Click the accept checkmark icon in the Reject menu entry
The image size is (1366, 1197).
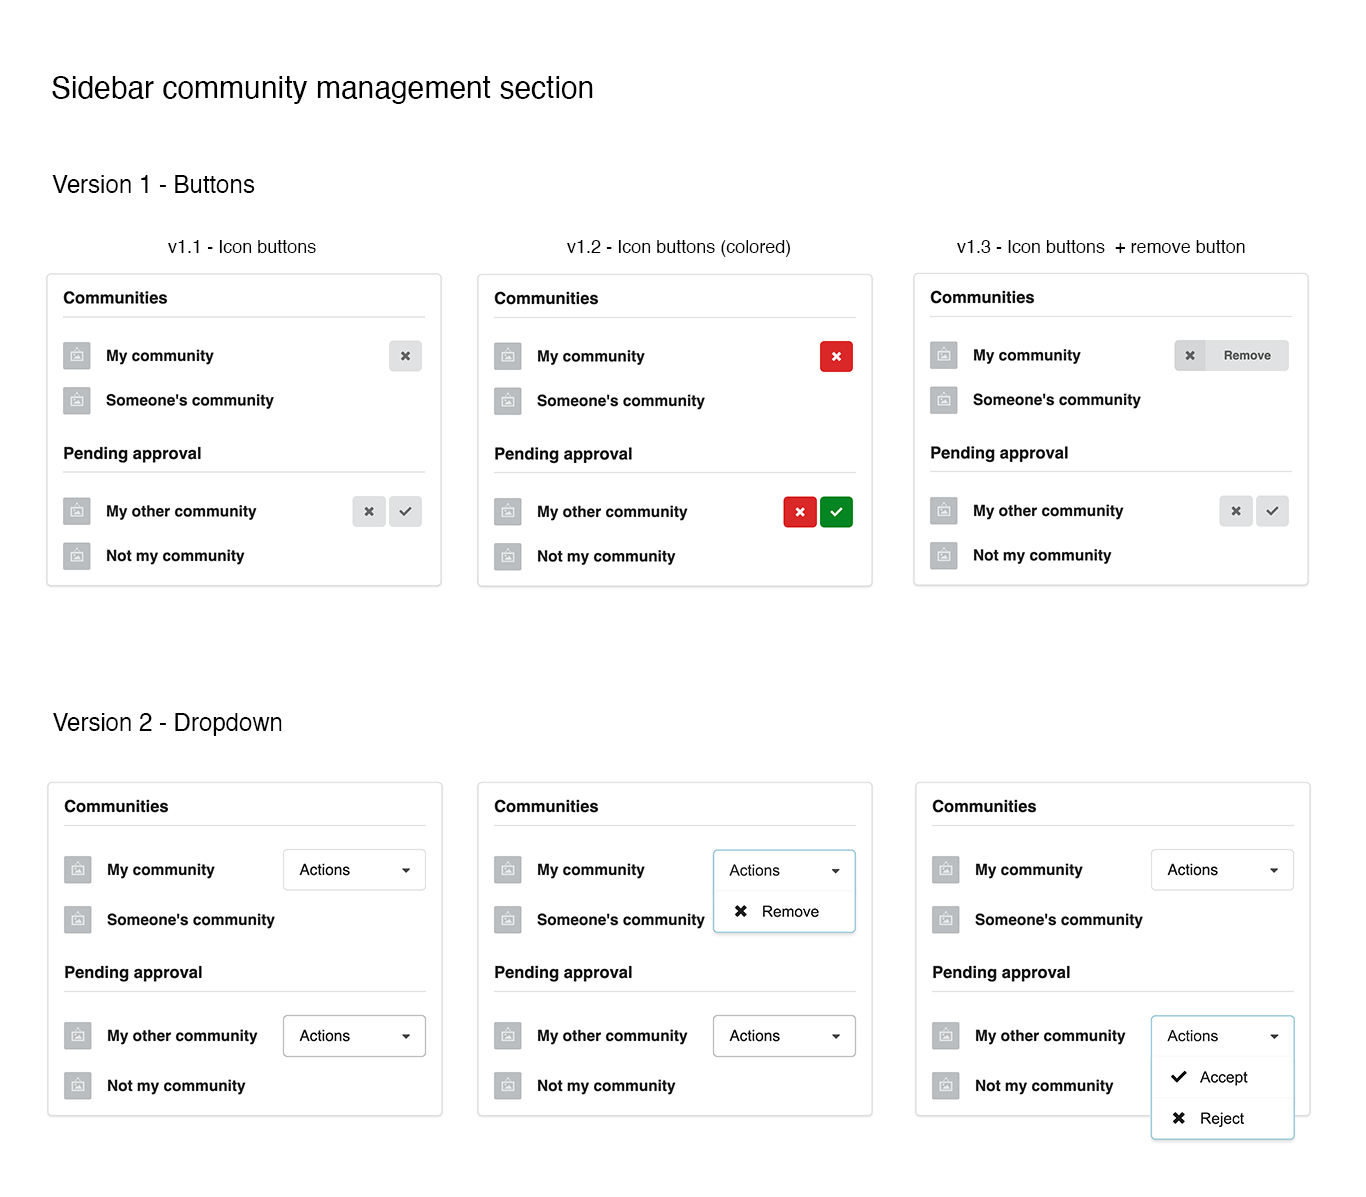click(1179, 1077)
